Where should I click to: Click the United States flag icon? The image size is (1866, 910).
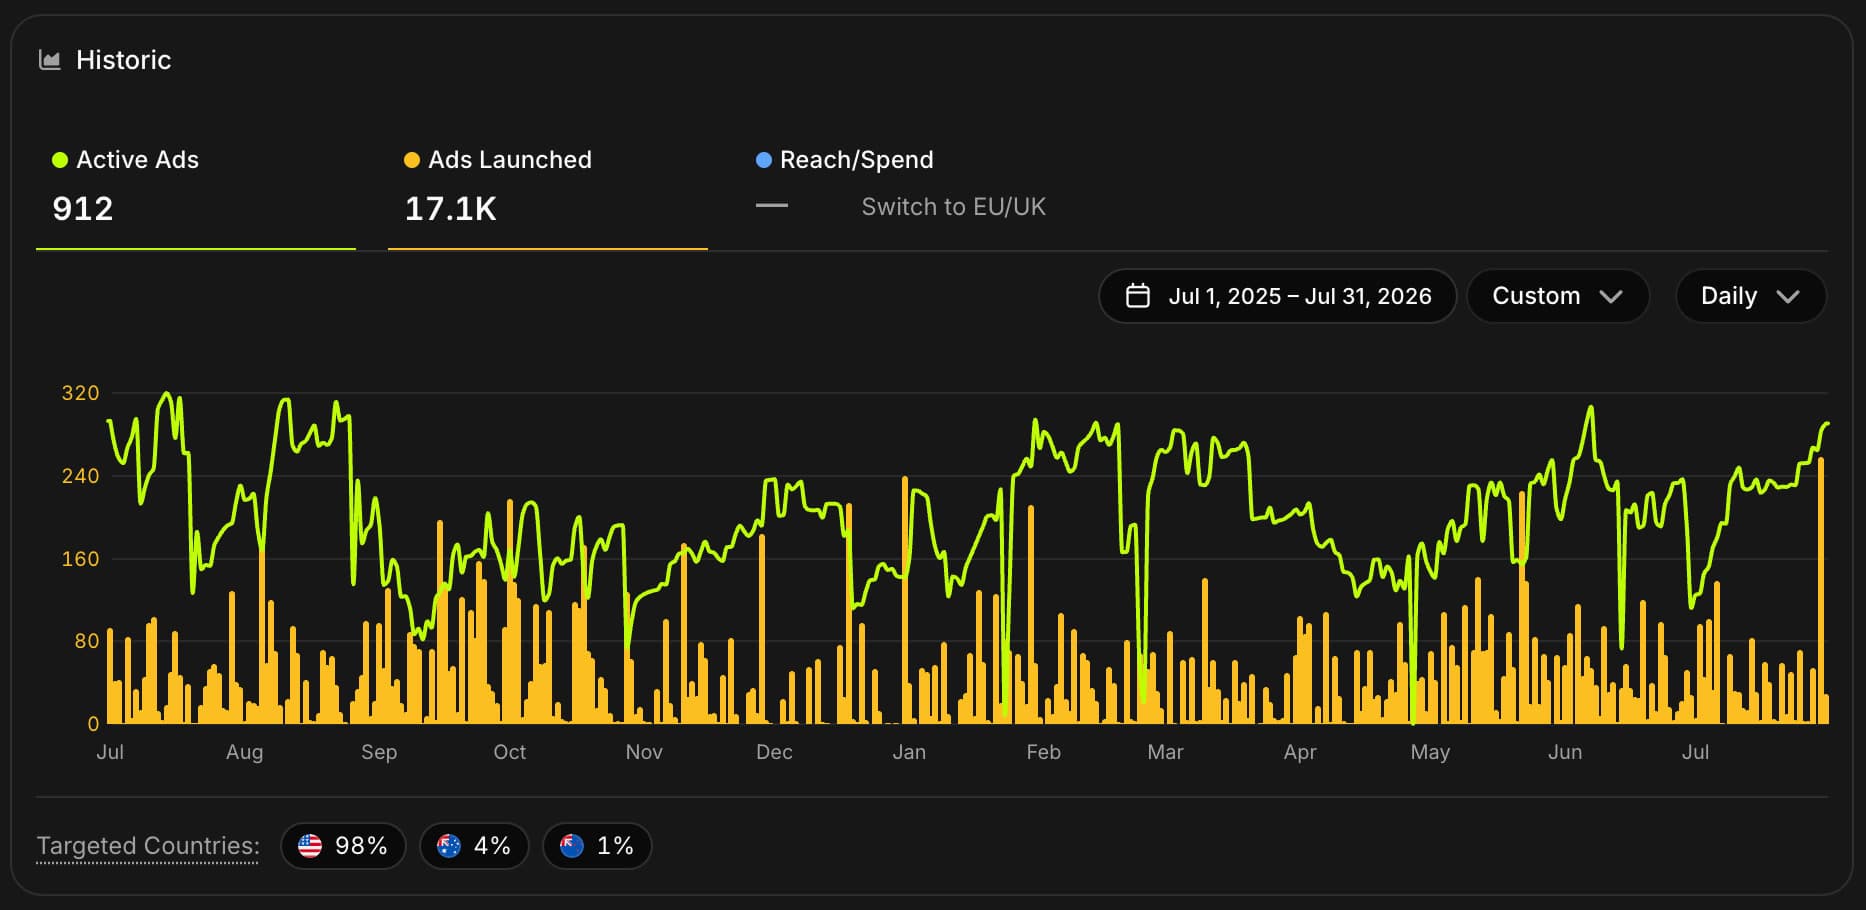310,846
